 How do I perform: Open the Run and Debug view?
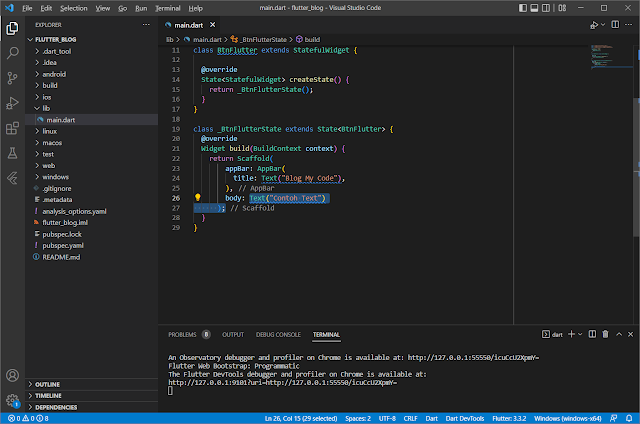pos(13,102)
